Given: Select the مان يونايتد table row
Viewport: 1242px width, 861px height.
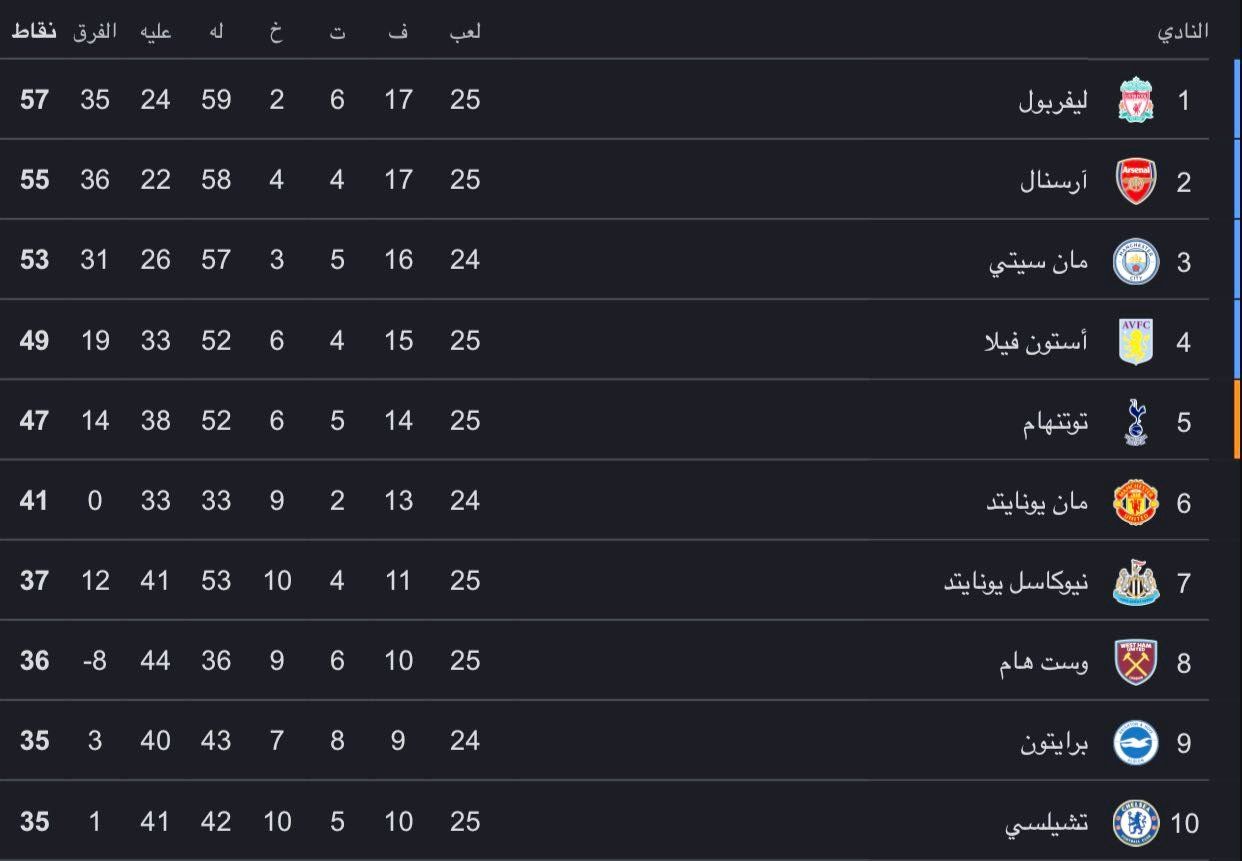Looking at the screenshot, I should [x=620, y=500].
